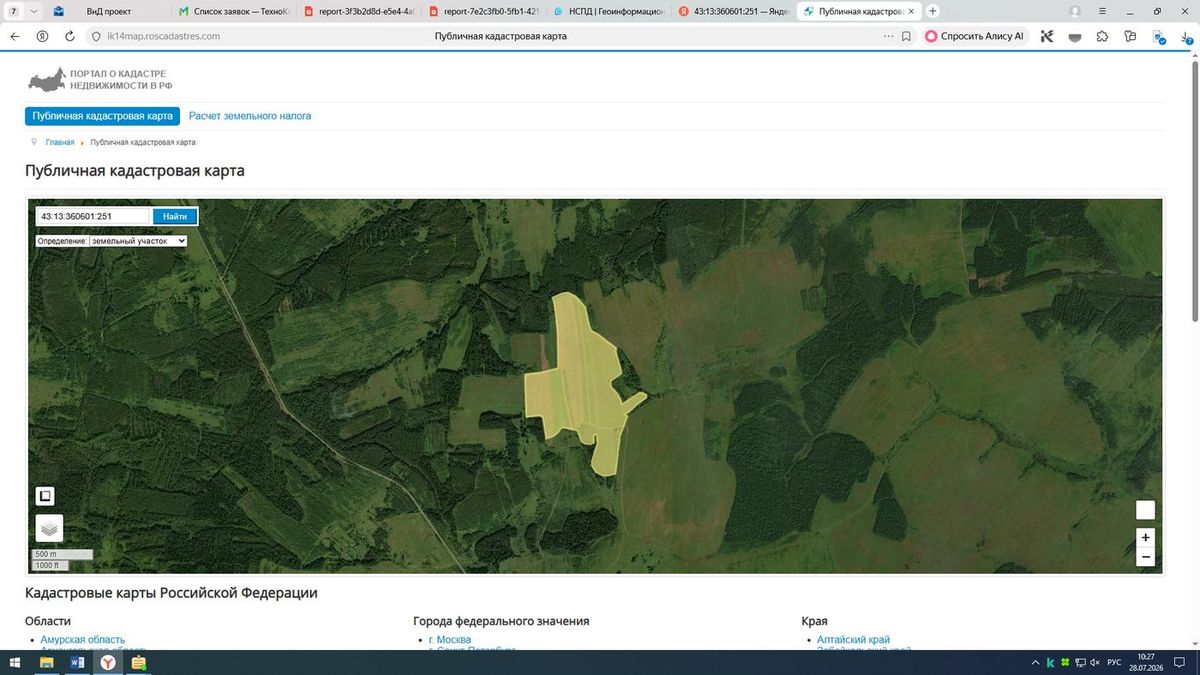This screenshot has height=675, width=1200.
Task: Click the cadastral number search input field
Action: point(93,216)
